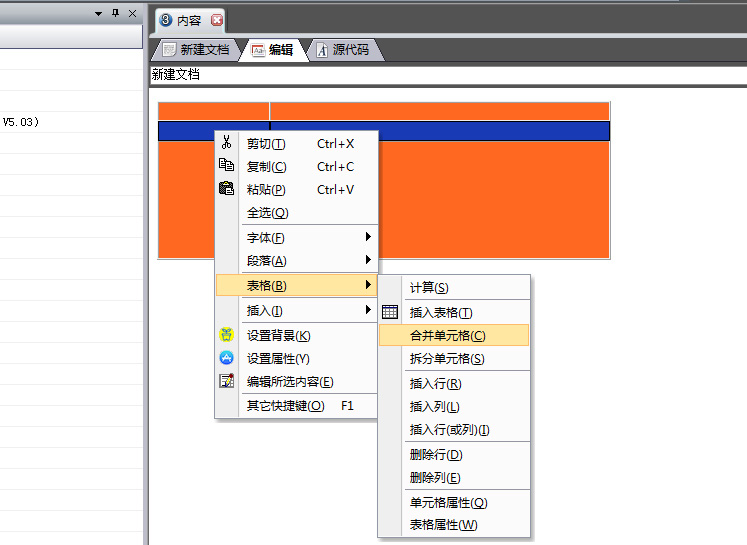Click the Set Background (设置背景) icon

coord(227,335)
